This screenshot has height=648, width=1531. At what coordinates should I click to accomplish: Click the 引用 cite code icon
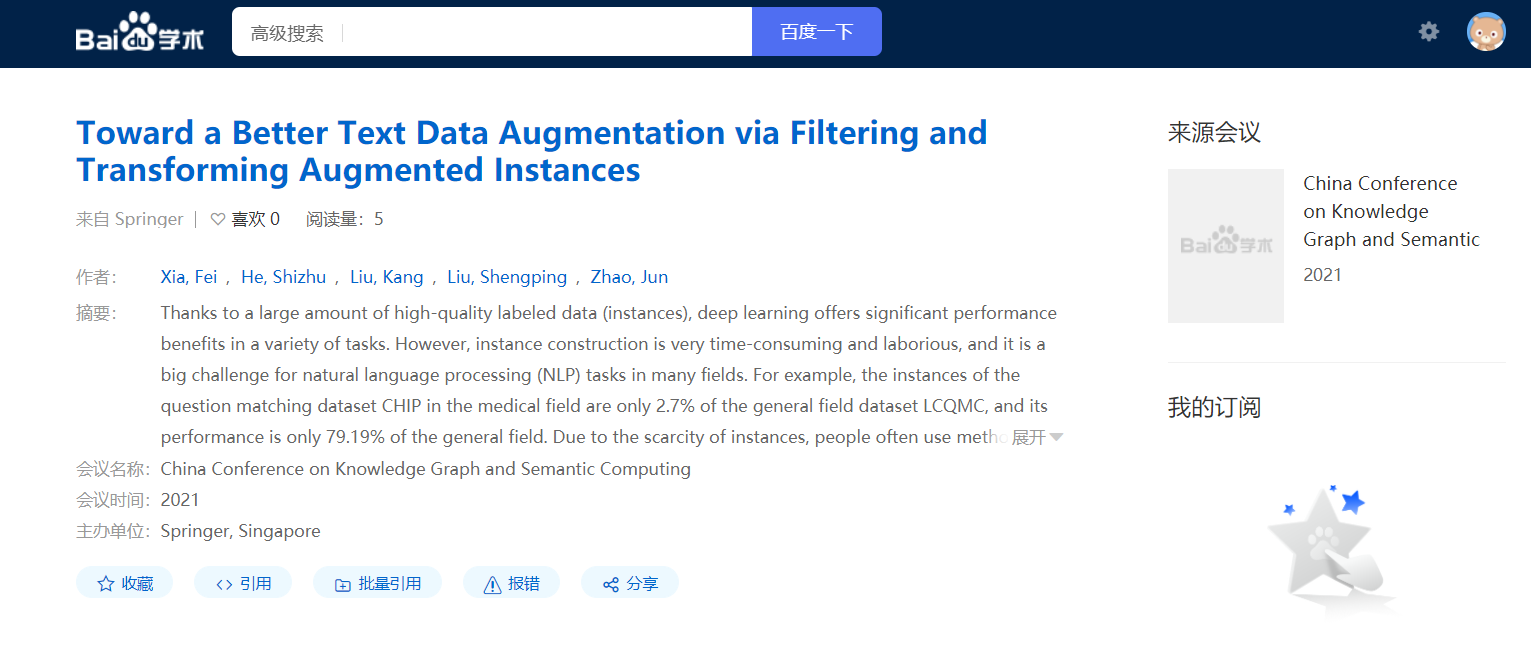(224, 584)
